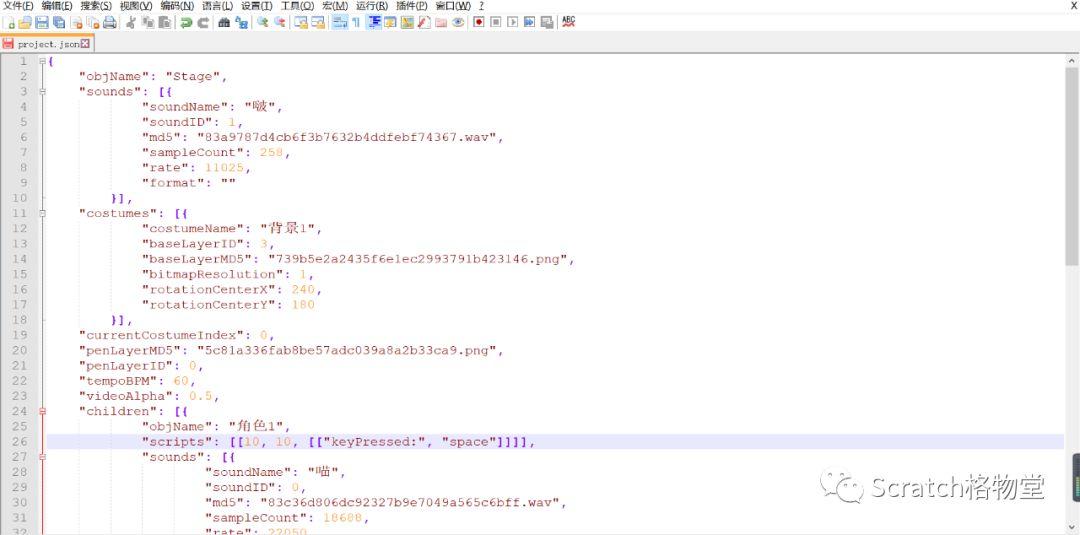
Task: Open Folder as Workspace icon
Action: (439, 22)
